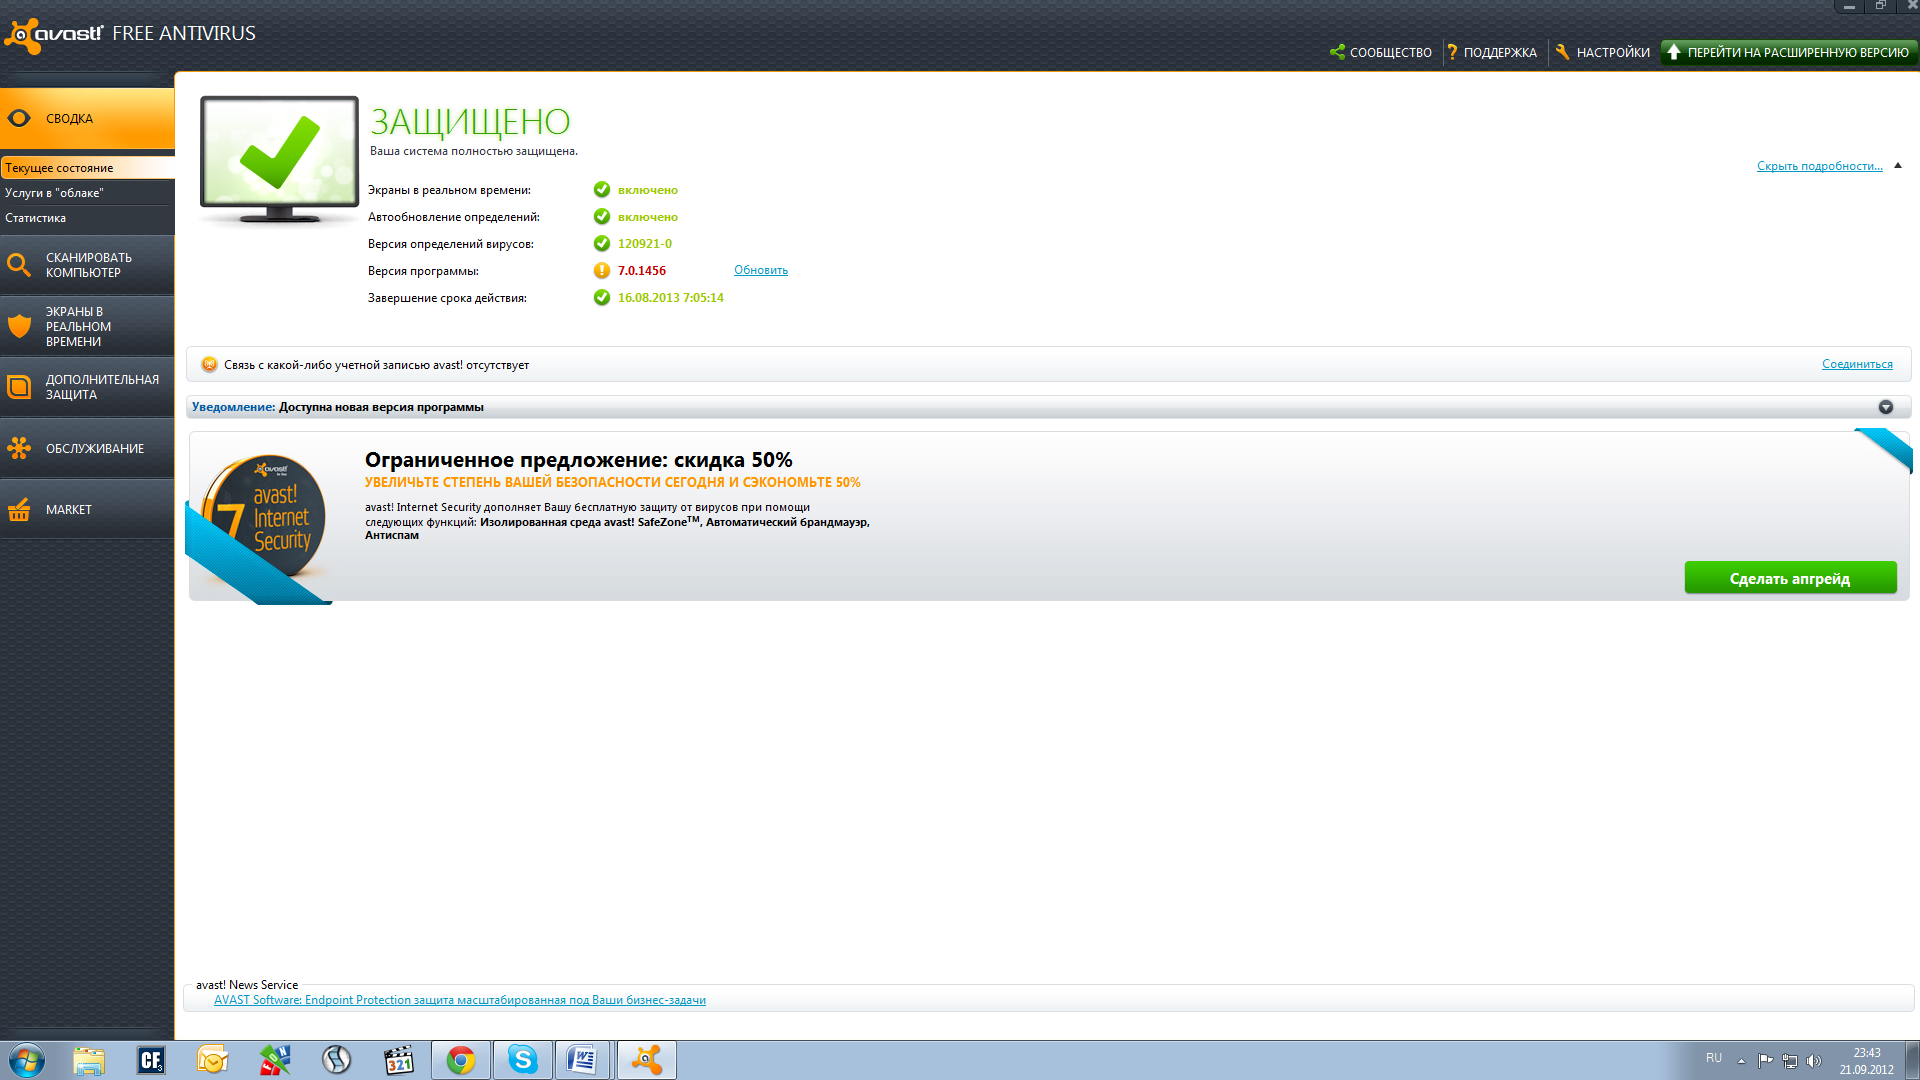Click the avast account status orange icon

pos(209,365)
